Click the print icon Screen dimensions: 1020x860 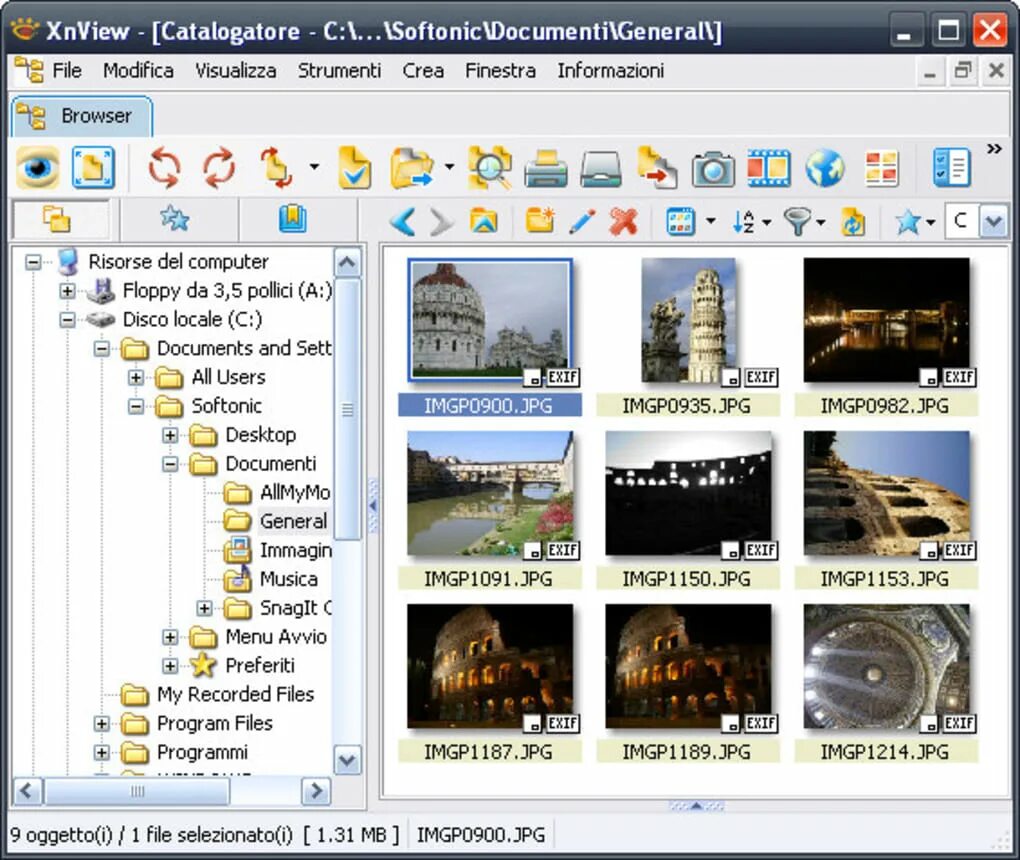(546, 168)
